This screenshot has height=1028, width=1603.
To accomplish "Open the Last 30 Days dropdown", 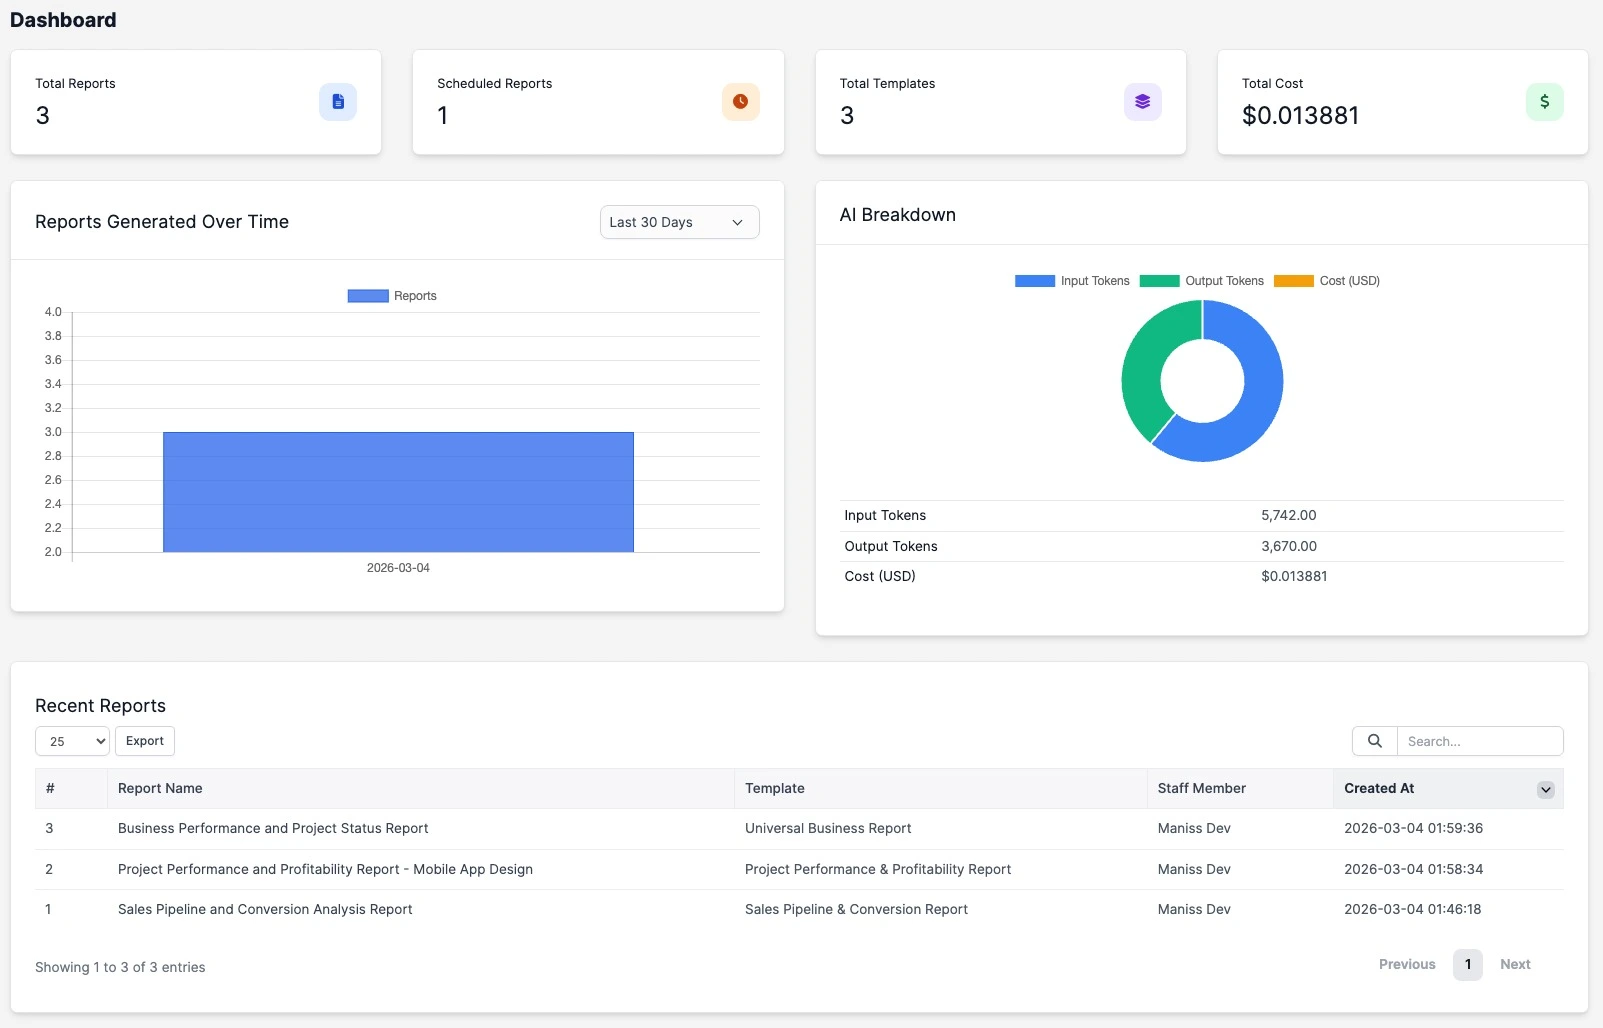I will point(678,222).
